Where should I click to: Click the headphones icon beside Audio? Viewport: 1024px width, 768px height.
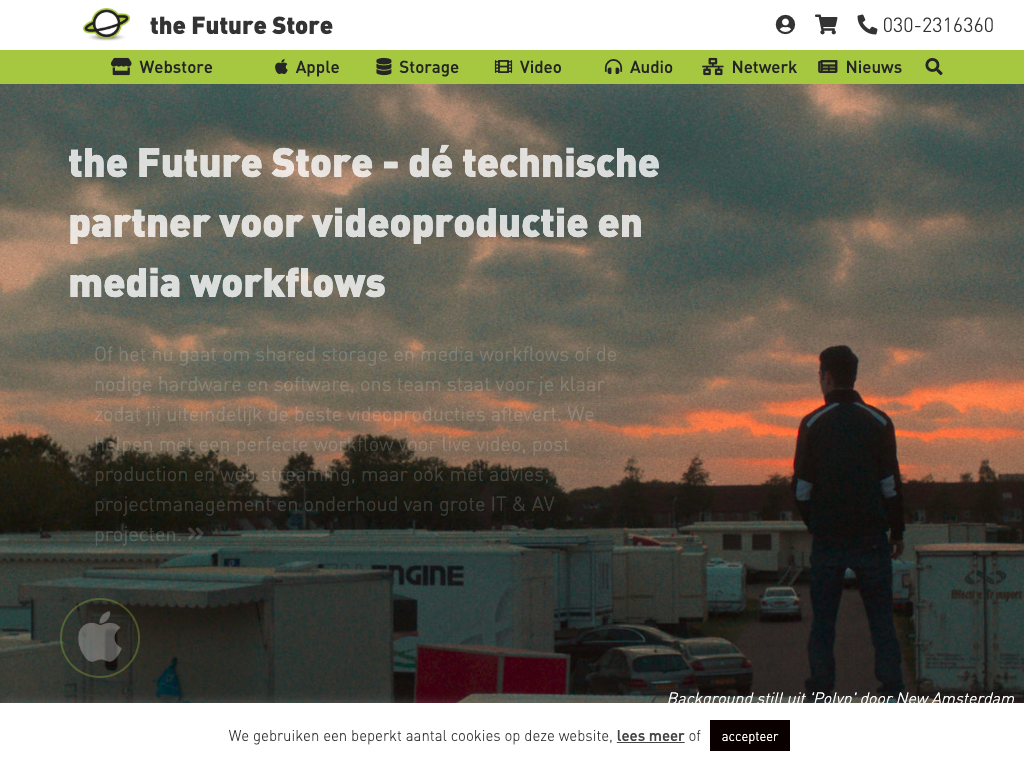coord(613,67)
